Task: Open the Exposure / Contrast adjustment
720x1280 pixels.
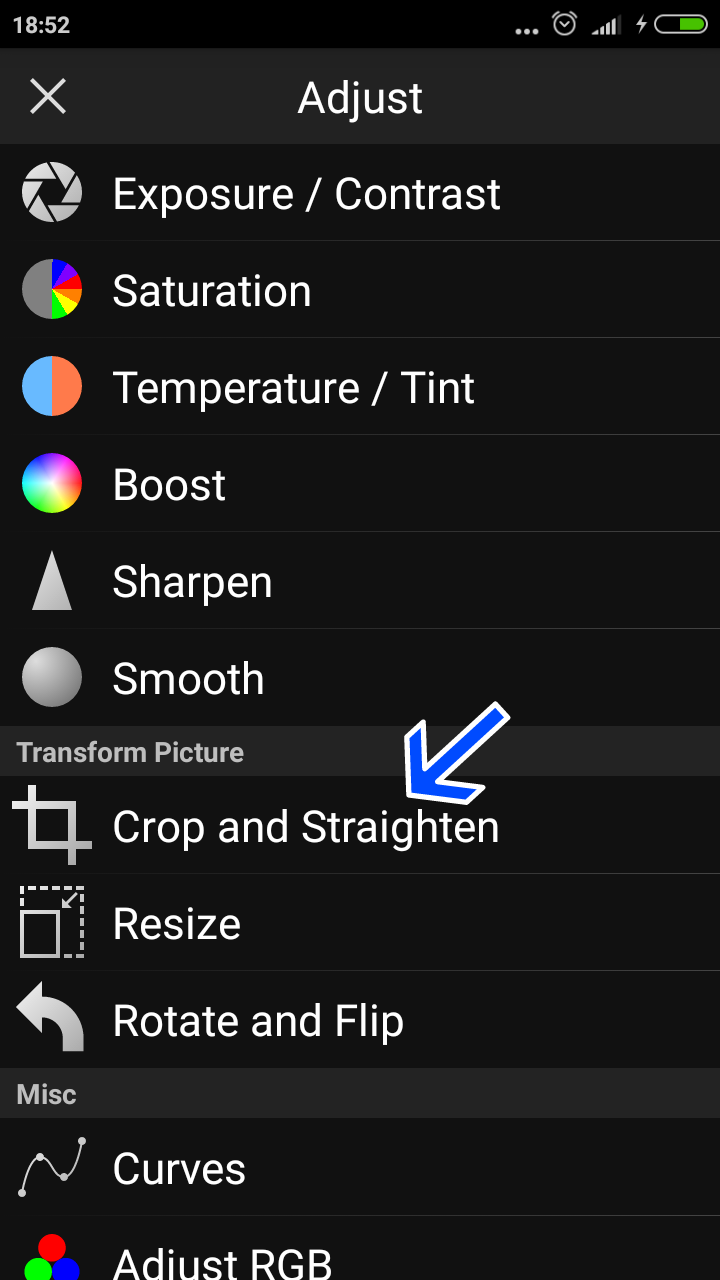Action: pyautogui.click(x=306, y=194)
